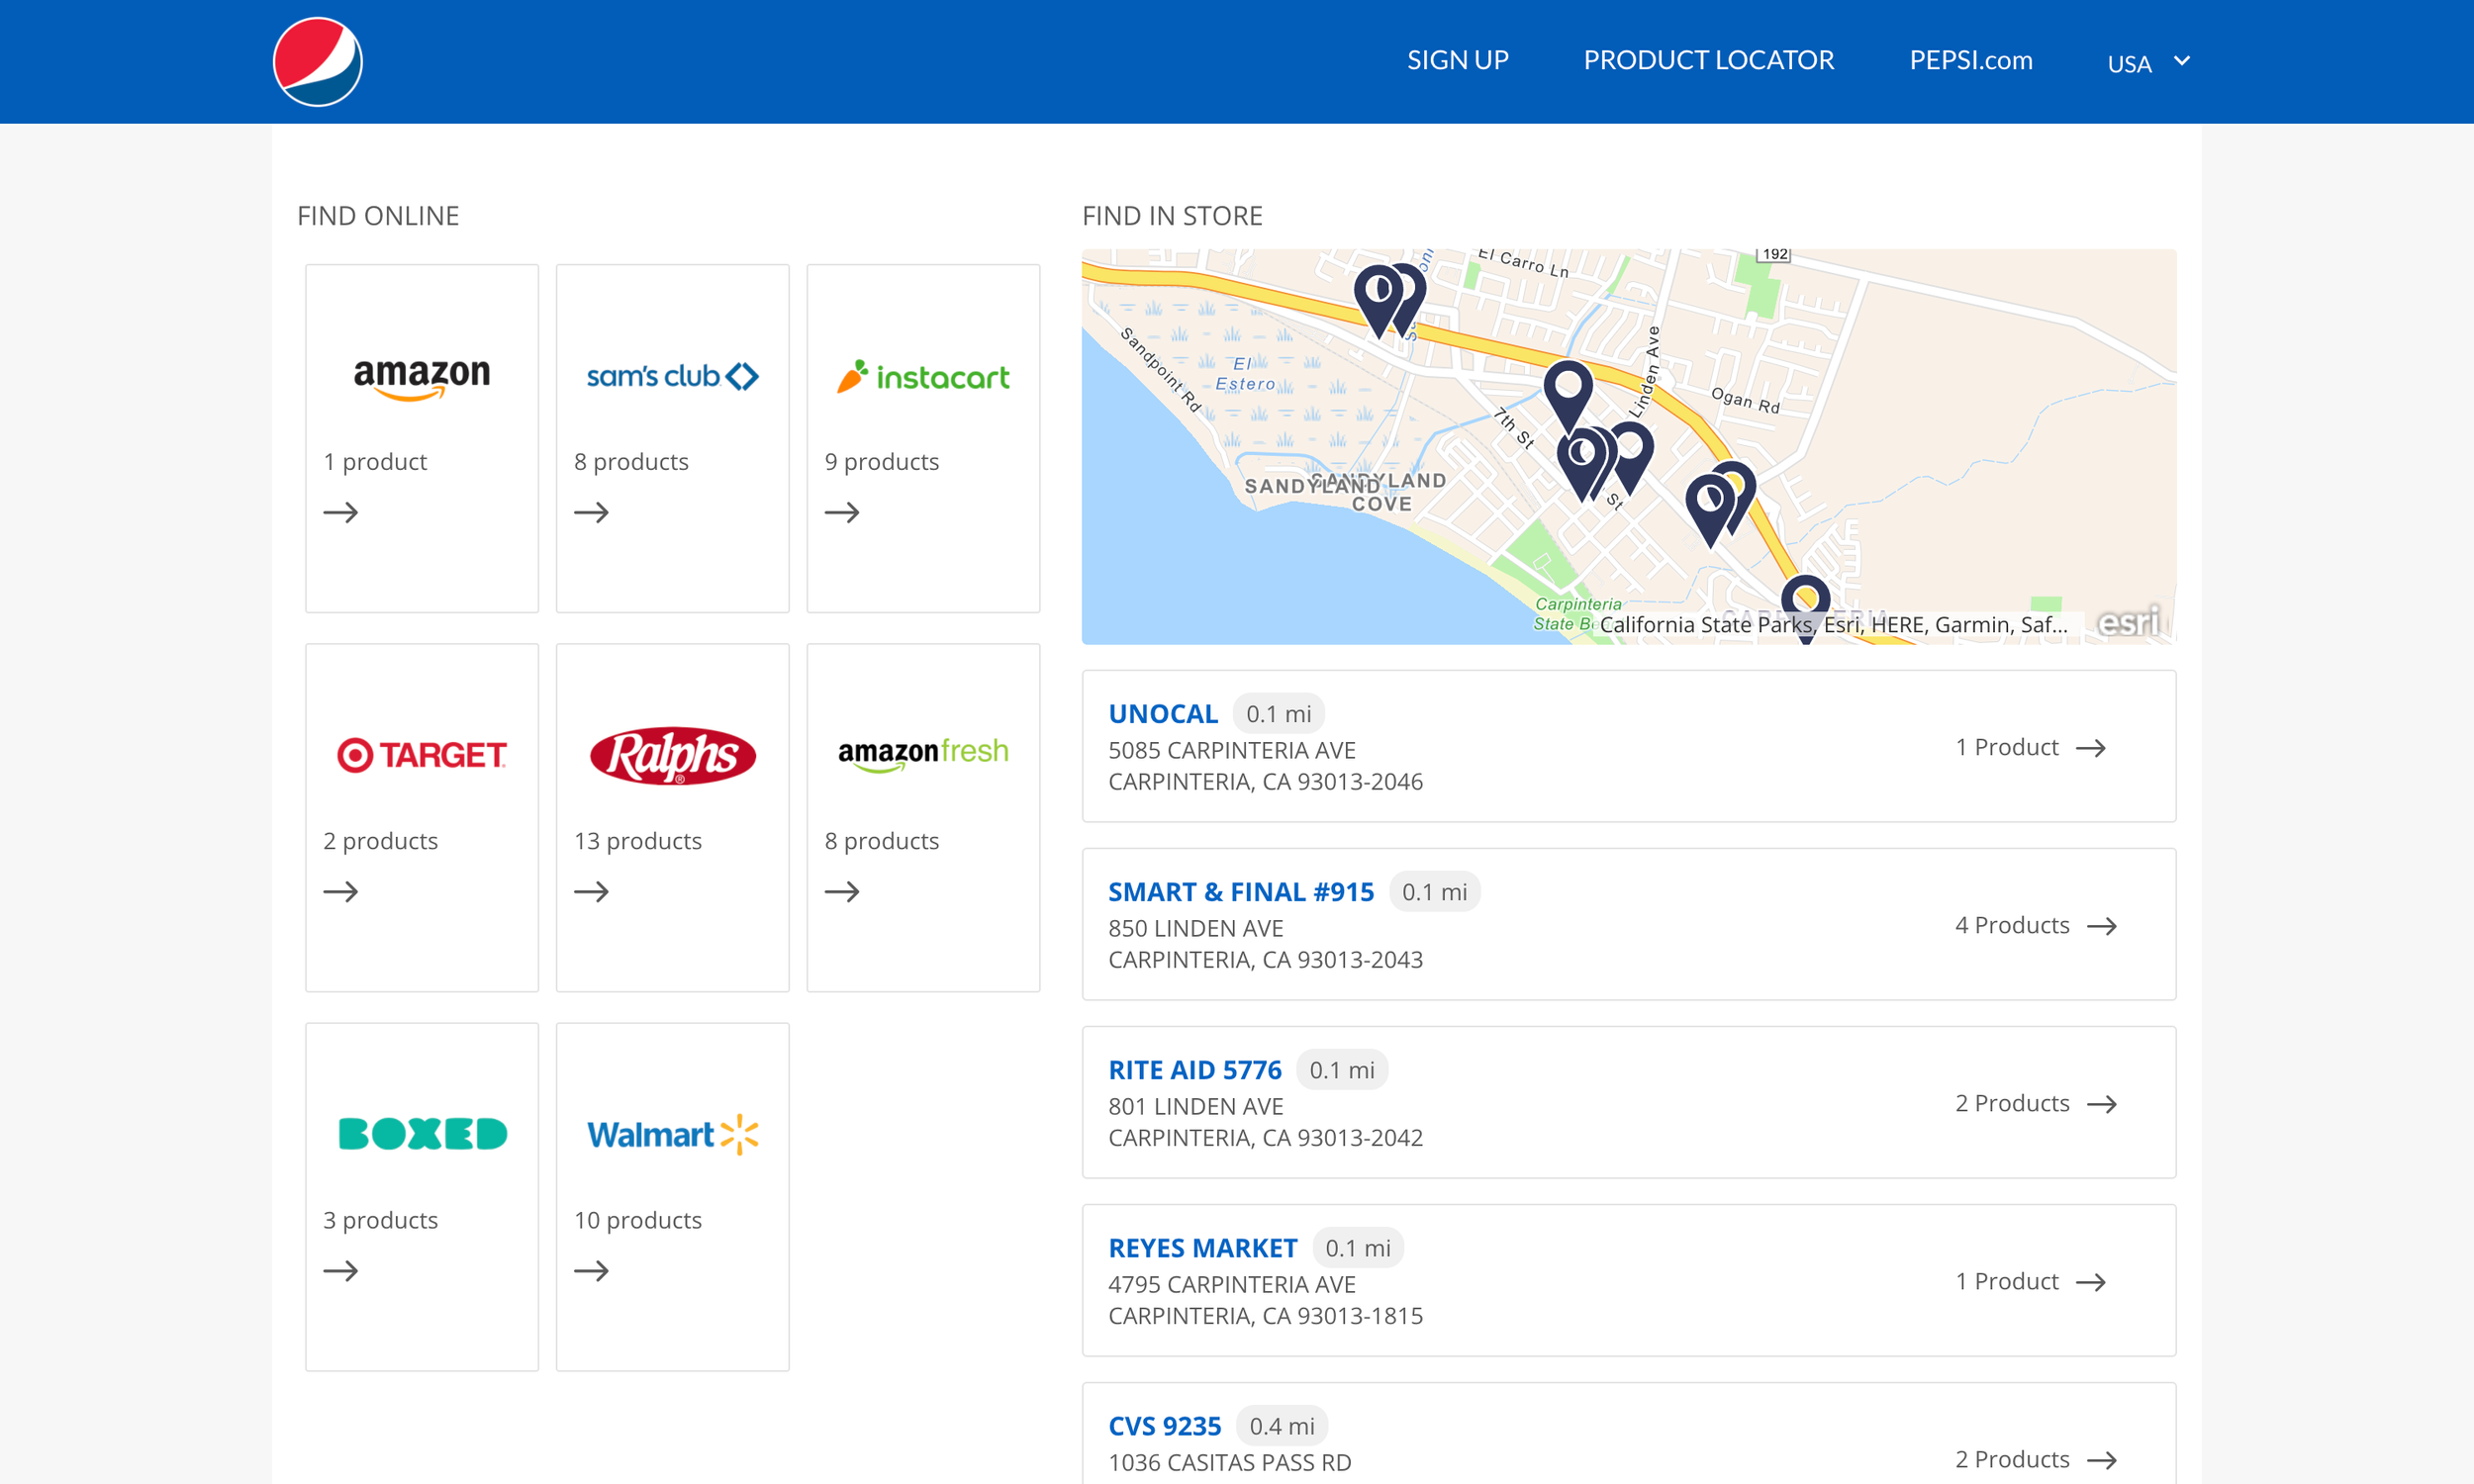Go to PRODUCT LOCATOR in navigation
Screen dimensions: 2474x1484
click(1708, 60)
